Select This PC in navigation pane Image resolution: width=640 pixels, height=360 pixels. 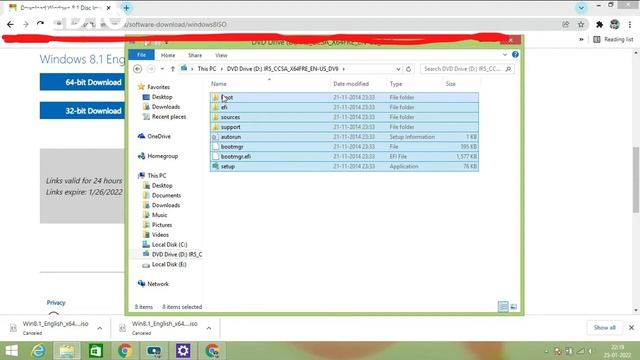click(152, 176)
